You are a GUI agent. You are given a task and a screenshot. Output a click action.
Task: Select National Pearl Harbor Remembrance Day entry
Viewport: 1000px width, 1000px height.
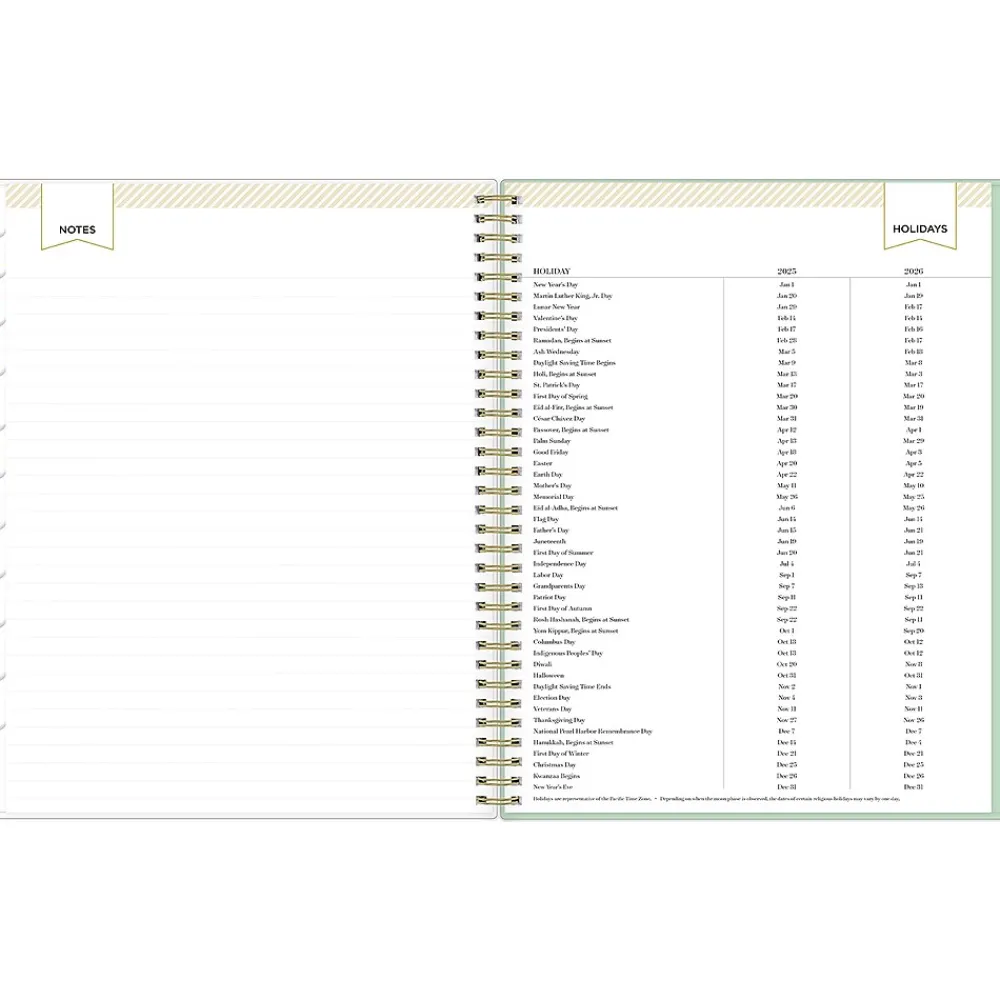click(592, 732)
